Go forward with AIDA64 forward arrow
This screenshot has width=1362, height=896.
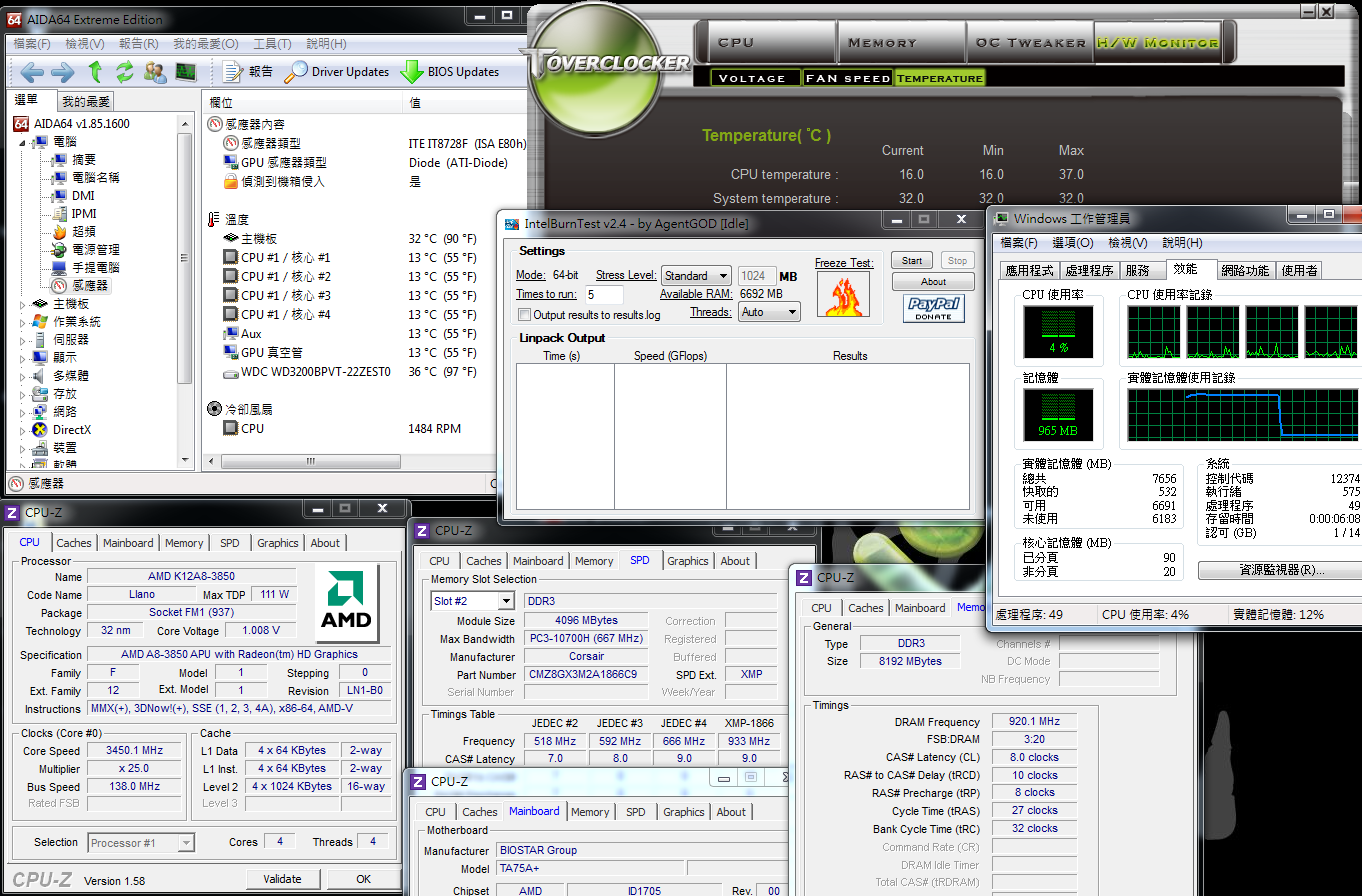click(x=63, y=72)
